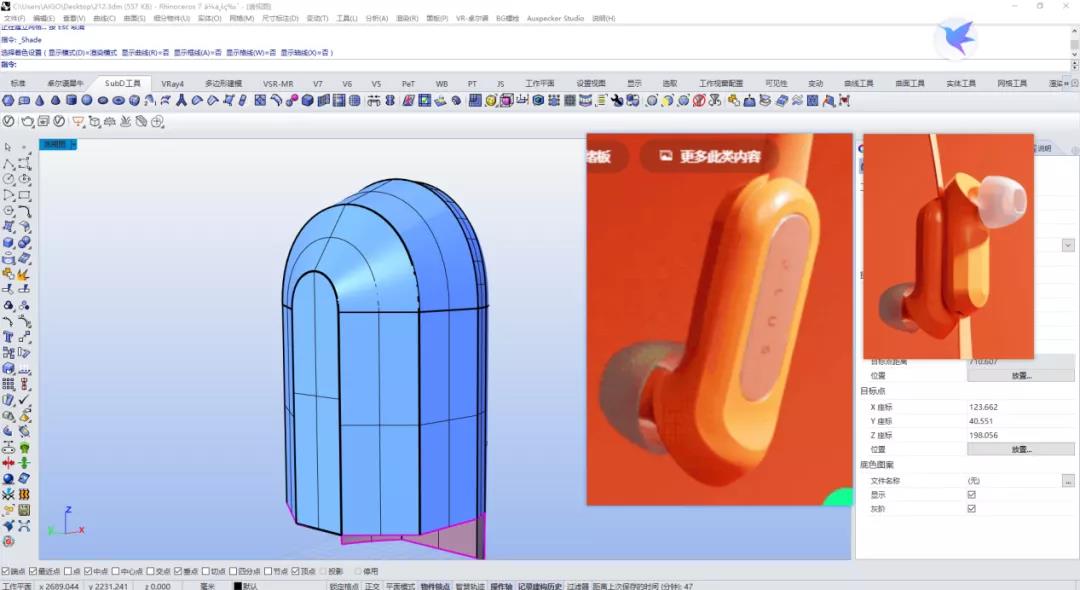The image size is (1080, 590).
Task: Click the first checkmark circle icon
Action: click(x=8, y=121)
